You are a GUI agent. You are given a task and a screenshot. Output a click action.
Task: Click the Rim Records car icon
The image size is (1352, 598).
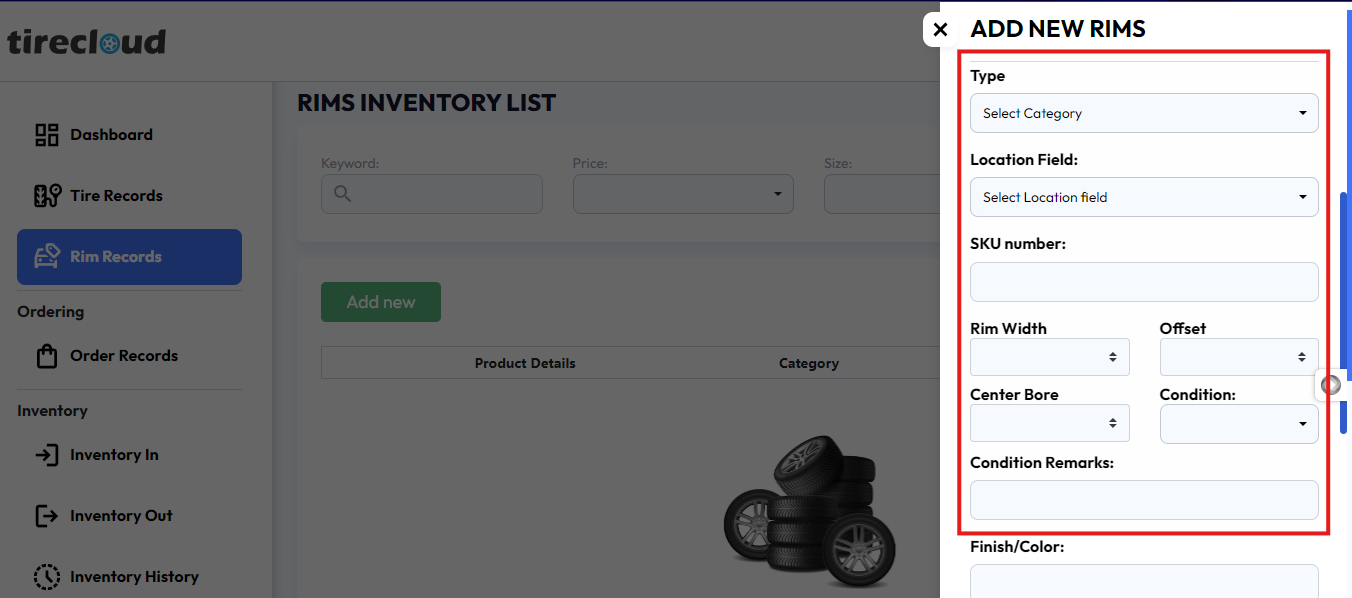pos(47,257)
